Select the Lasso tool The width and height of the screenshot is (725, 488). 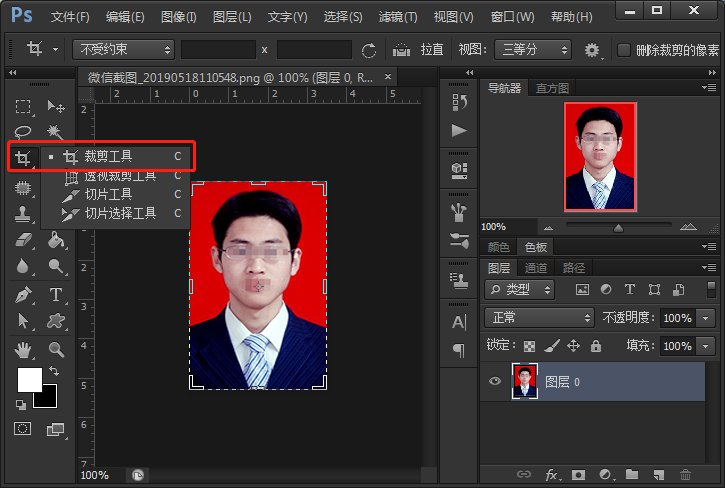click(23, 132)
